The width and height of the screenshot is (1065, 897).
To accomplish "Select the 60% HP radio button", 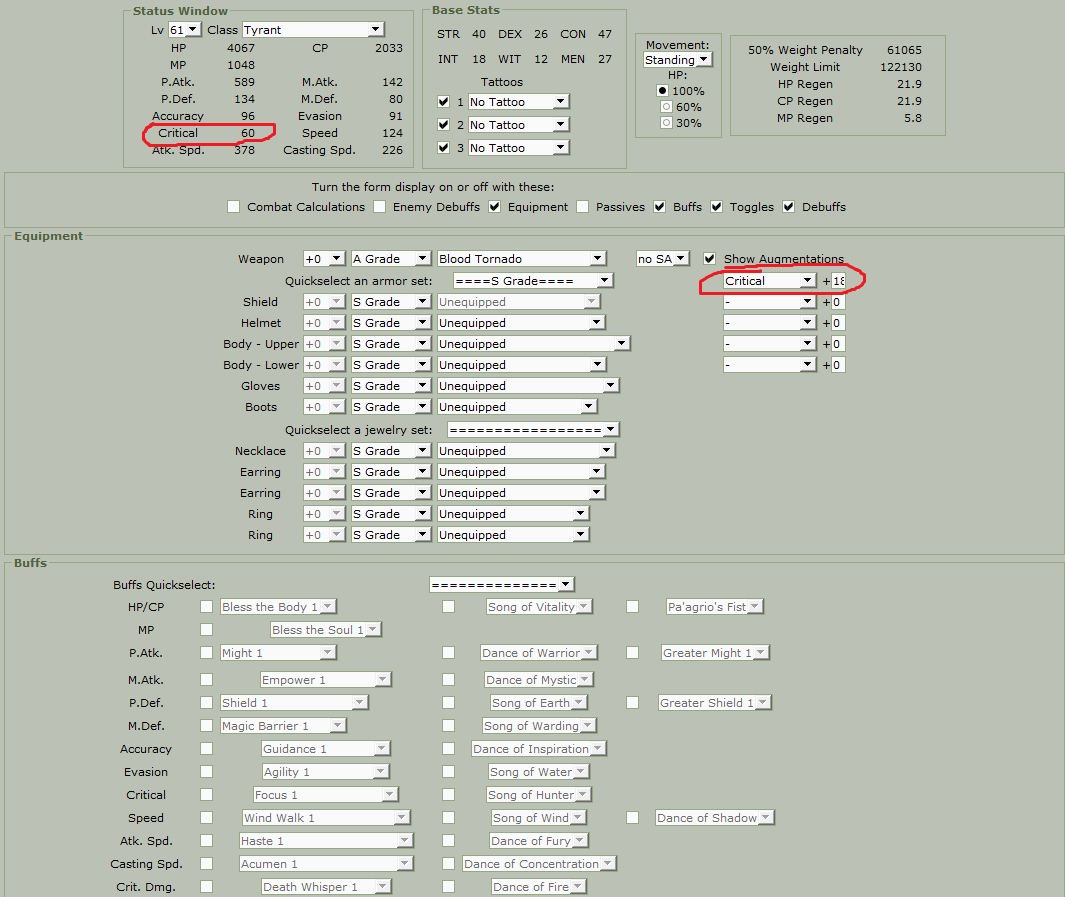I will coord(666,107).
